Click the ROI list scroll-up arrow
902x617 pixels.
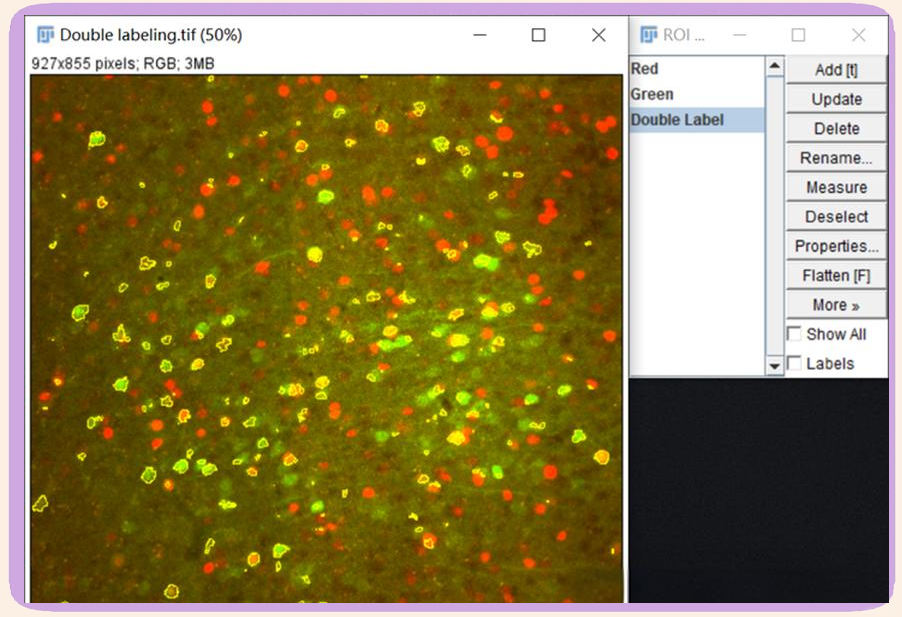[x=774, y=63]
